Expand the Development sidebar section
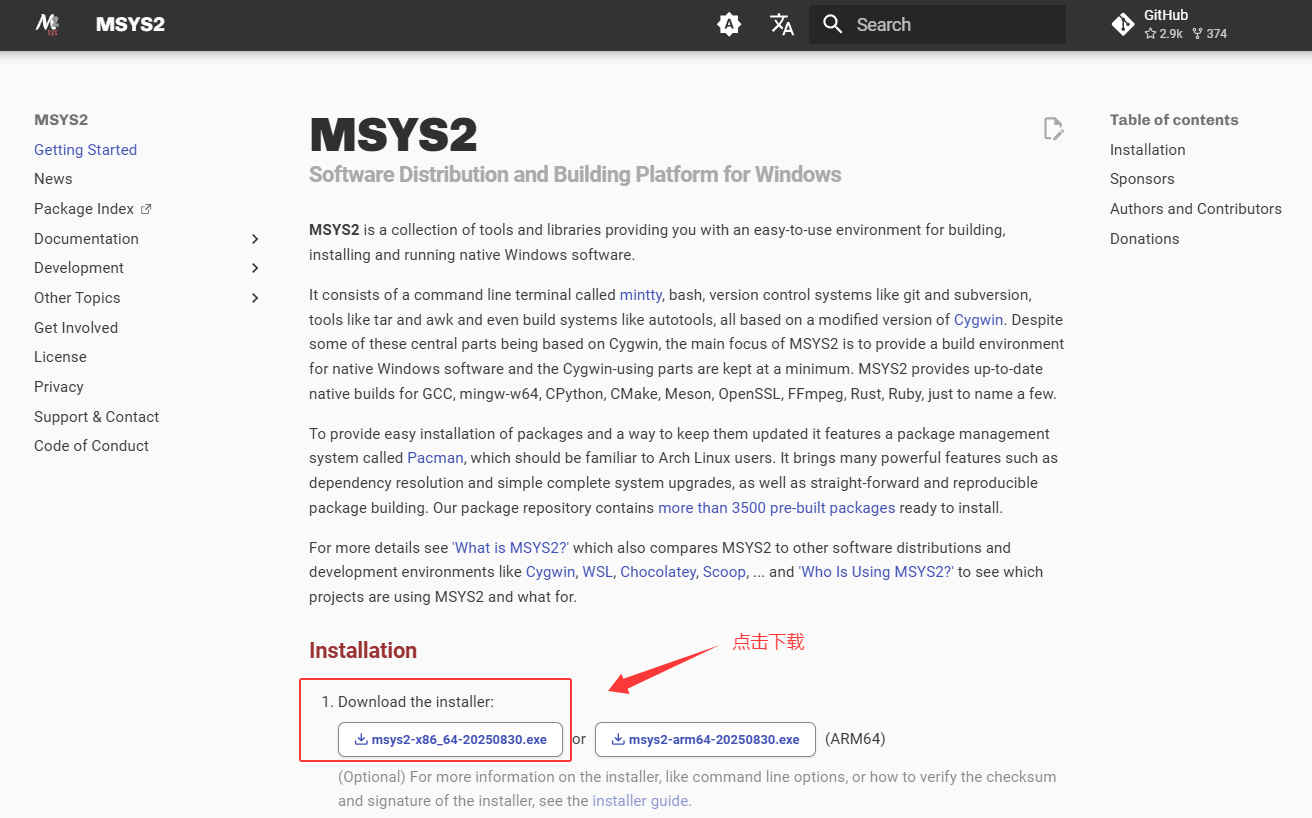This screenshot has height=818, width=1312. 255,268
